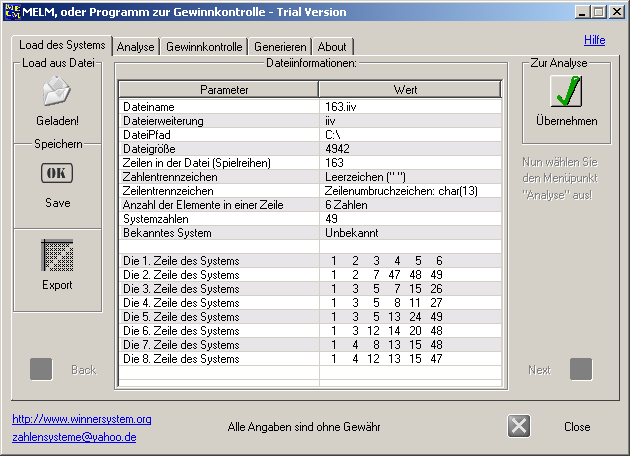Viewport: 630px width, 456px height.
Task: Select Die 6. Zeile des Systems
Action: [219, 331]
